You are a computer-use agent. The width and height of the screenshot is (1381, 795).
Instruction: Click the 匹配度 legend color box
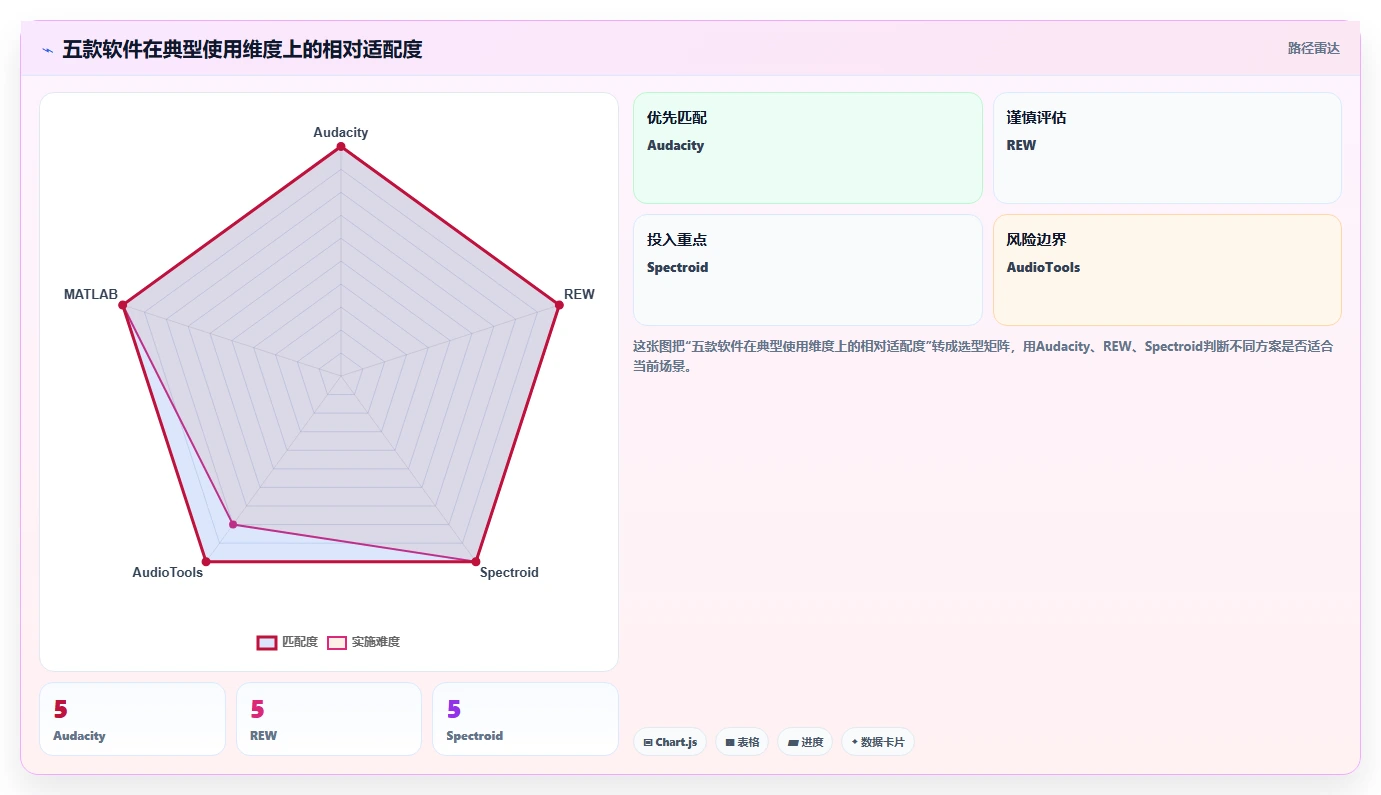(267, 642)
